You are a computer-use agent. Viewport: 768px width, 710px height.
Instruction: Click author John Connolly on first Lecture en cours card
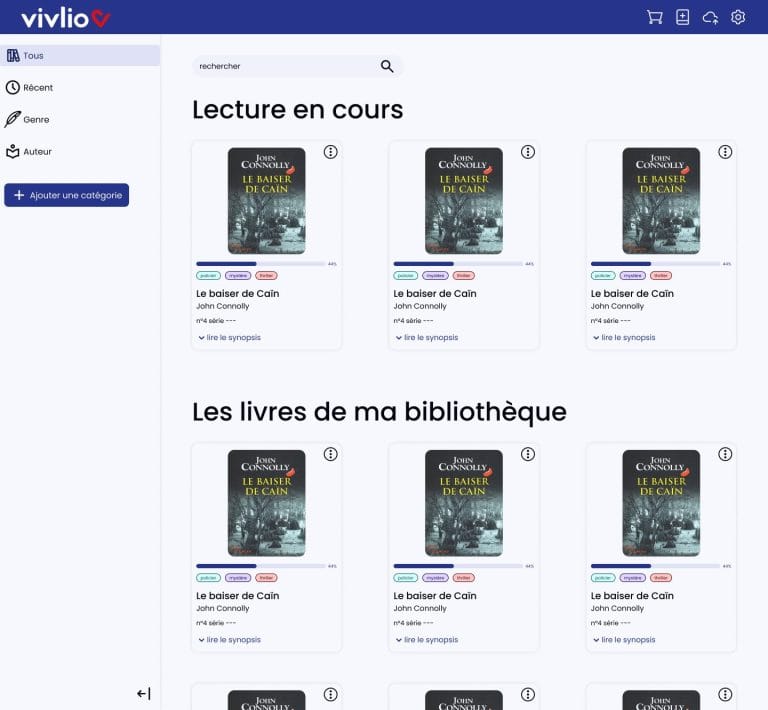pos(223,306)
